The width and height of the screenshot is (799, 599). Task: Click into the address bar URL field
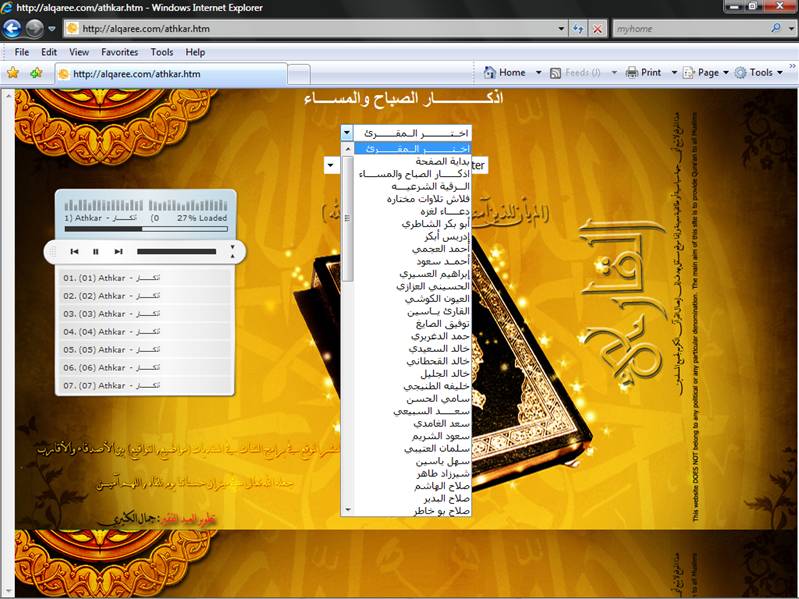point(316,29)
